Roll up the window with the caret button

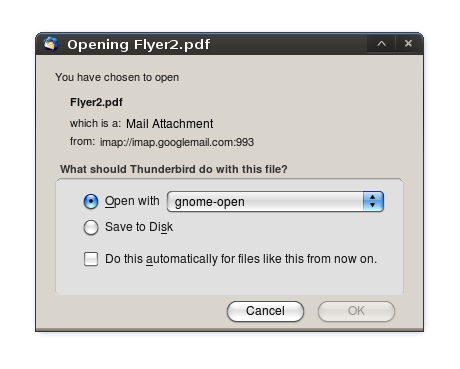click(x=381, y=44)
